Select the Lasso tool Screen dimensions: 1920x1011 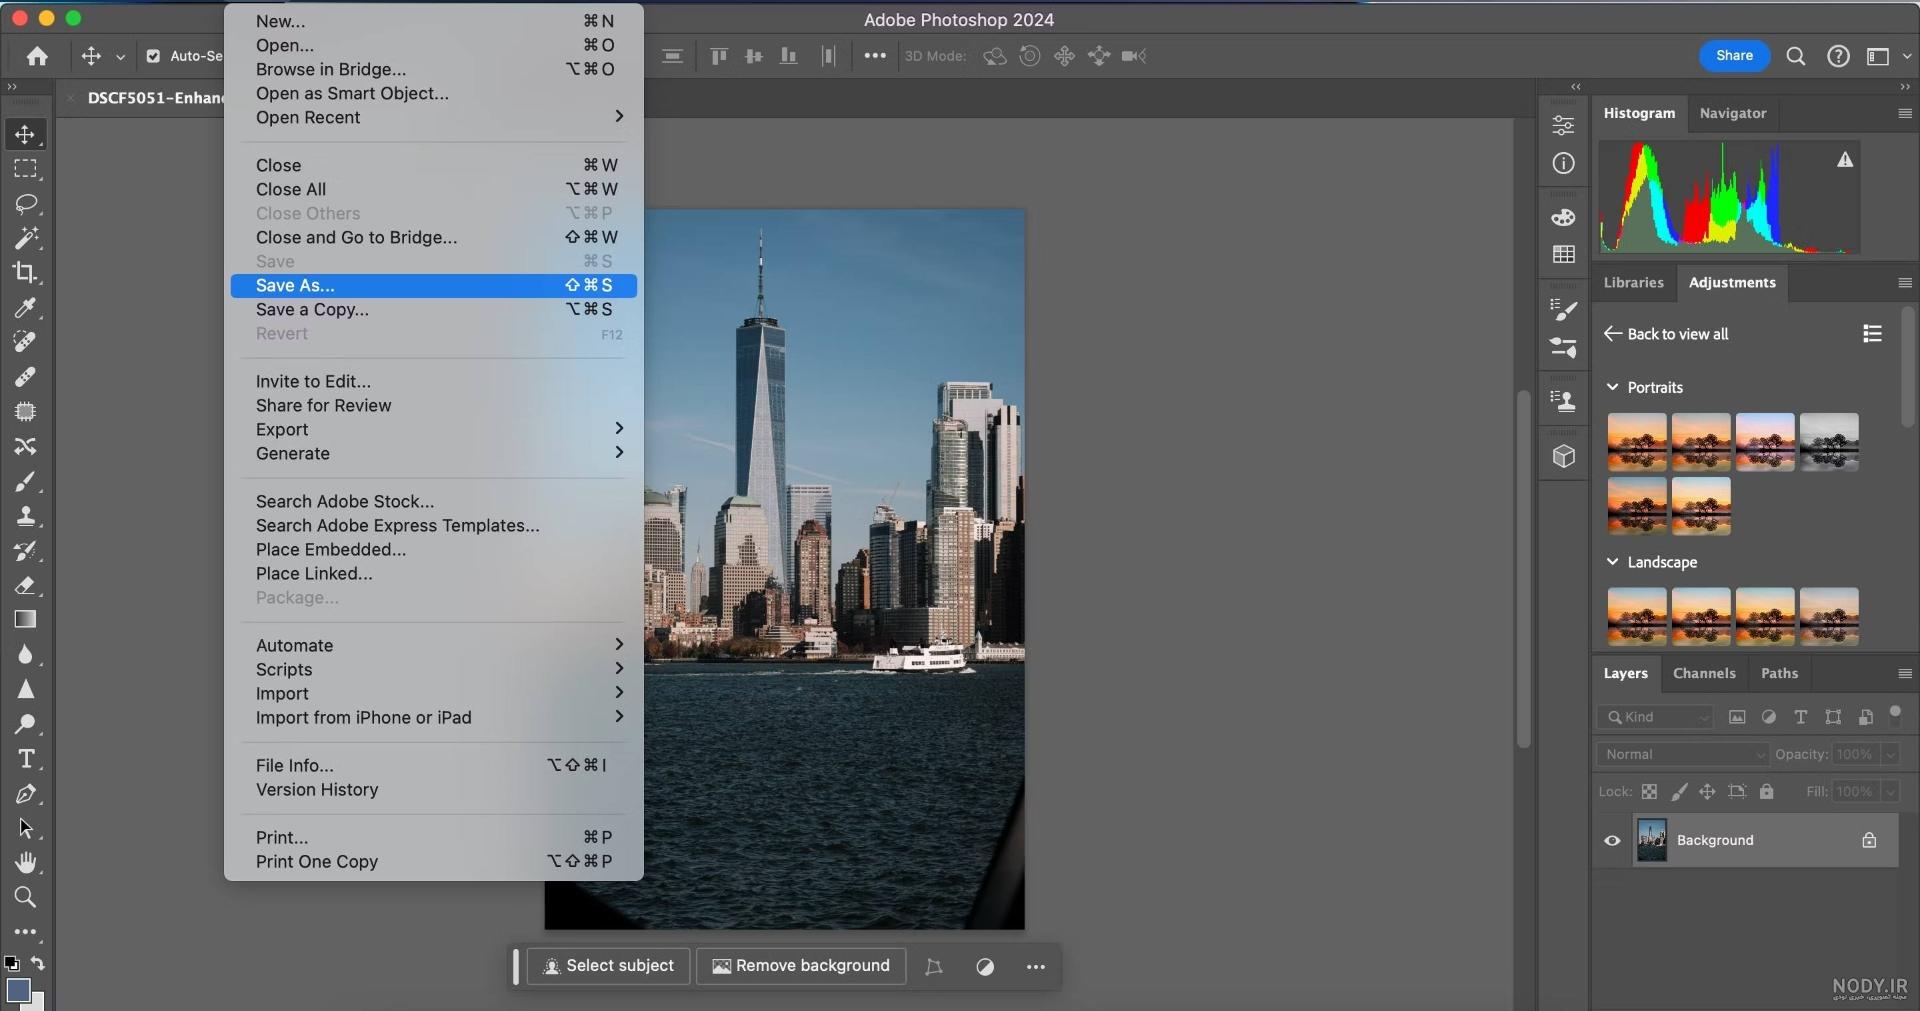(x=26, y=204)
